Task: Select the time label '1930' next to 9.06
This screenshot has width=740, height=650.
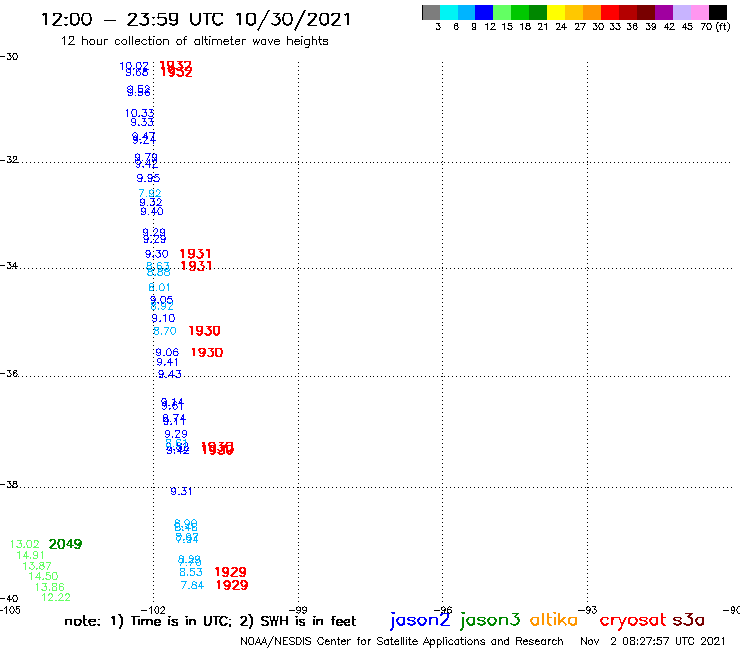Action: tap(207, 353)
